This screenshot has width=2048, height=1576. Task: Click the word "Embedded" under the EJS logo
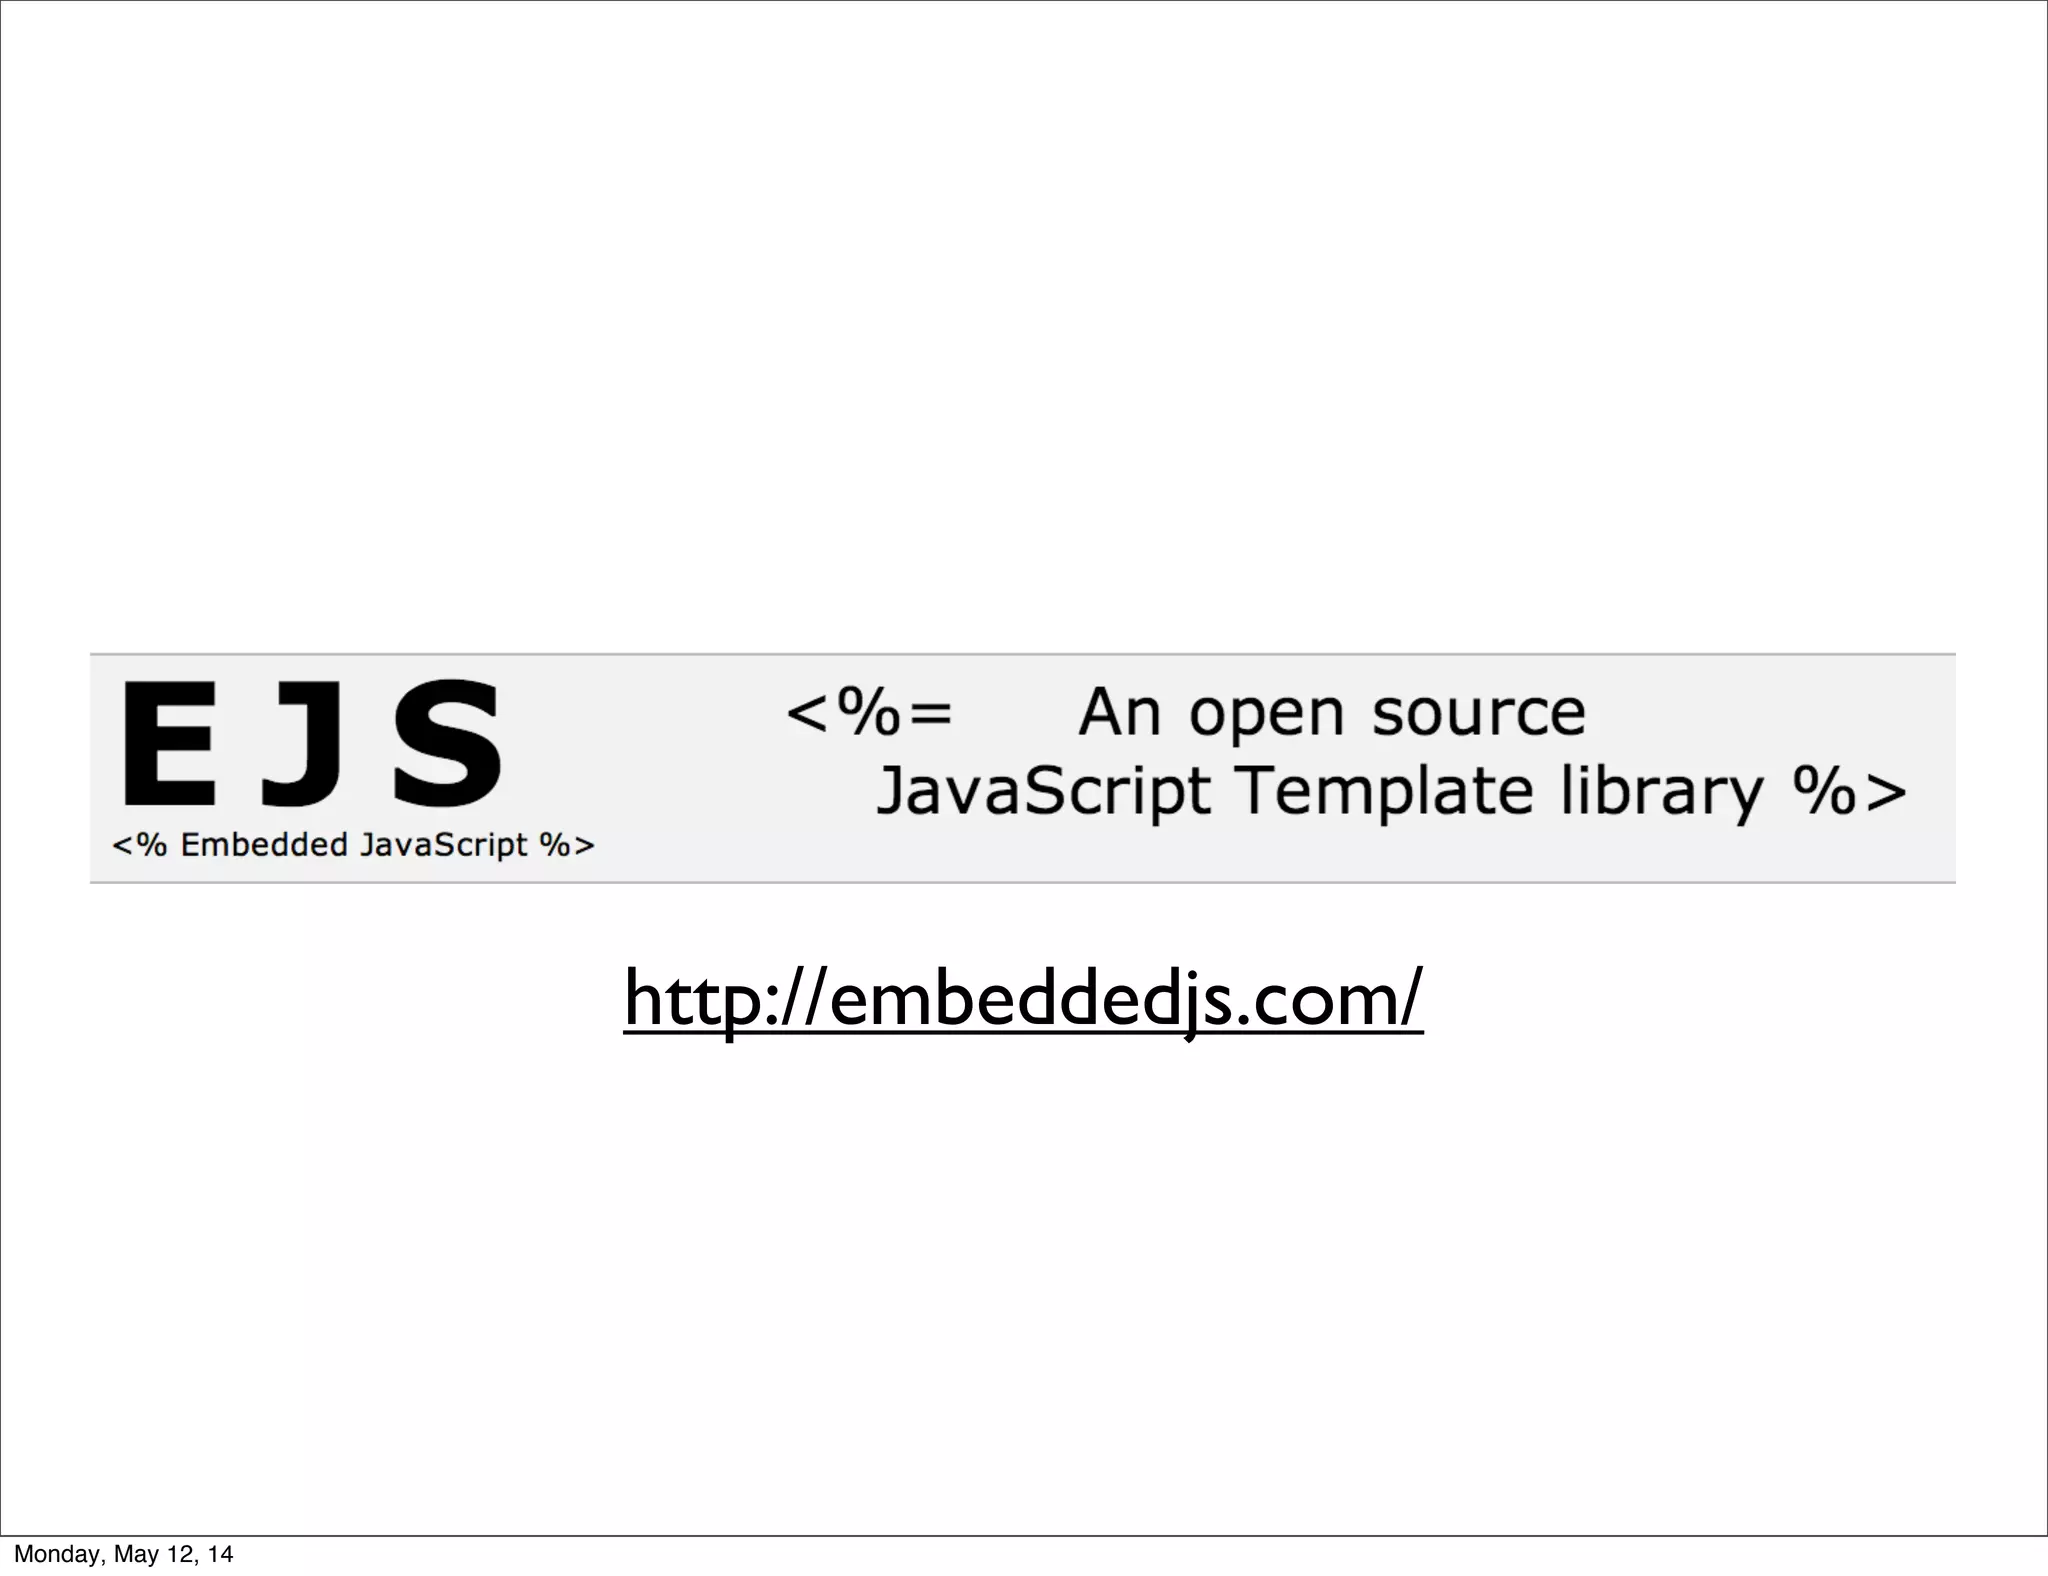264,845
